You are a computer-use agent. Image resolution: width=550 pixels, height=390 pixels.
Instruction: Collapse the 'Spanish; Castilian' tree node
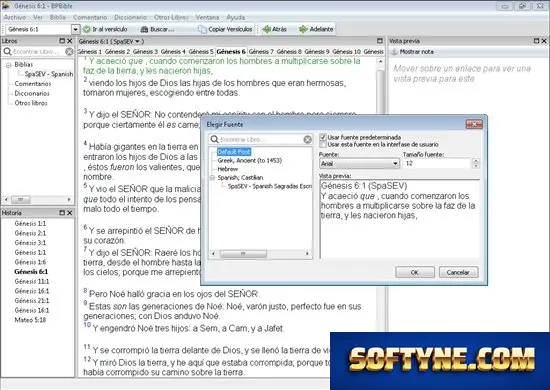(x=212, y=178)
